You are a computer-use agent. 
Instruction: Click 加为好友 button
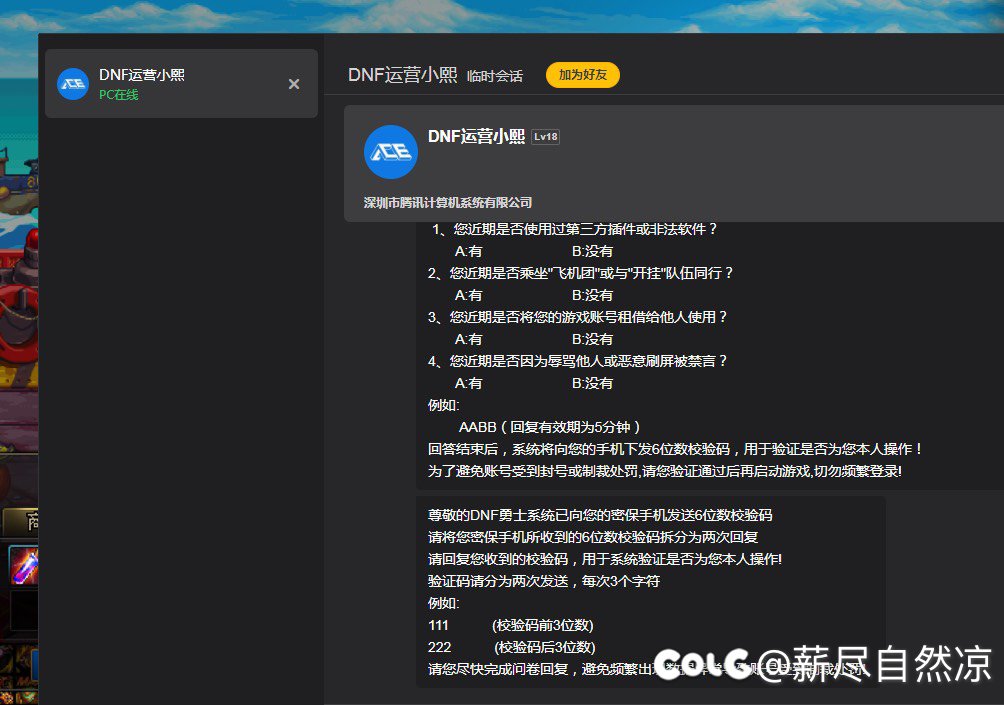pos(583,75)
